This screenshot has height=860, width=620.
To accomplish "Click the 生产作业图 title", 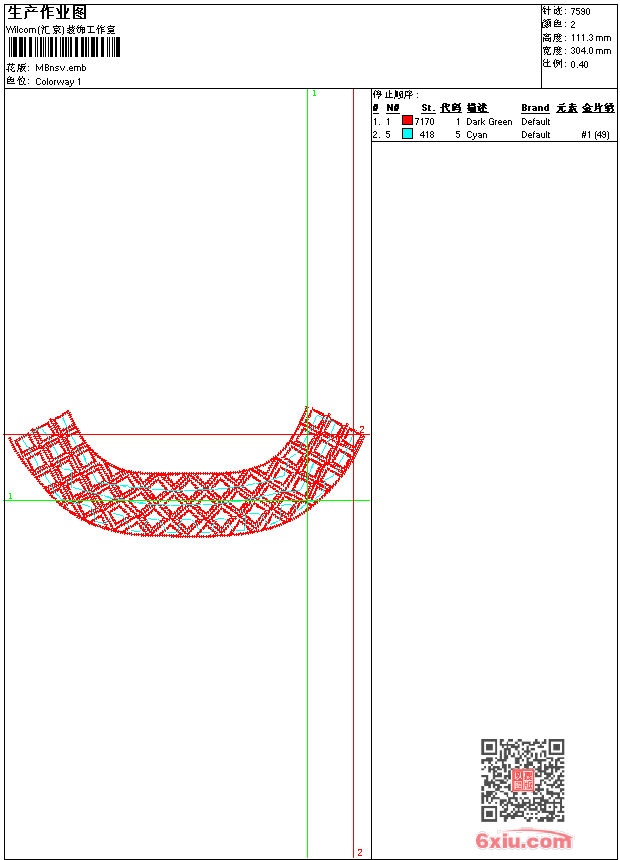I will (x=47, y=12).
